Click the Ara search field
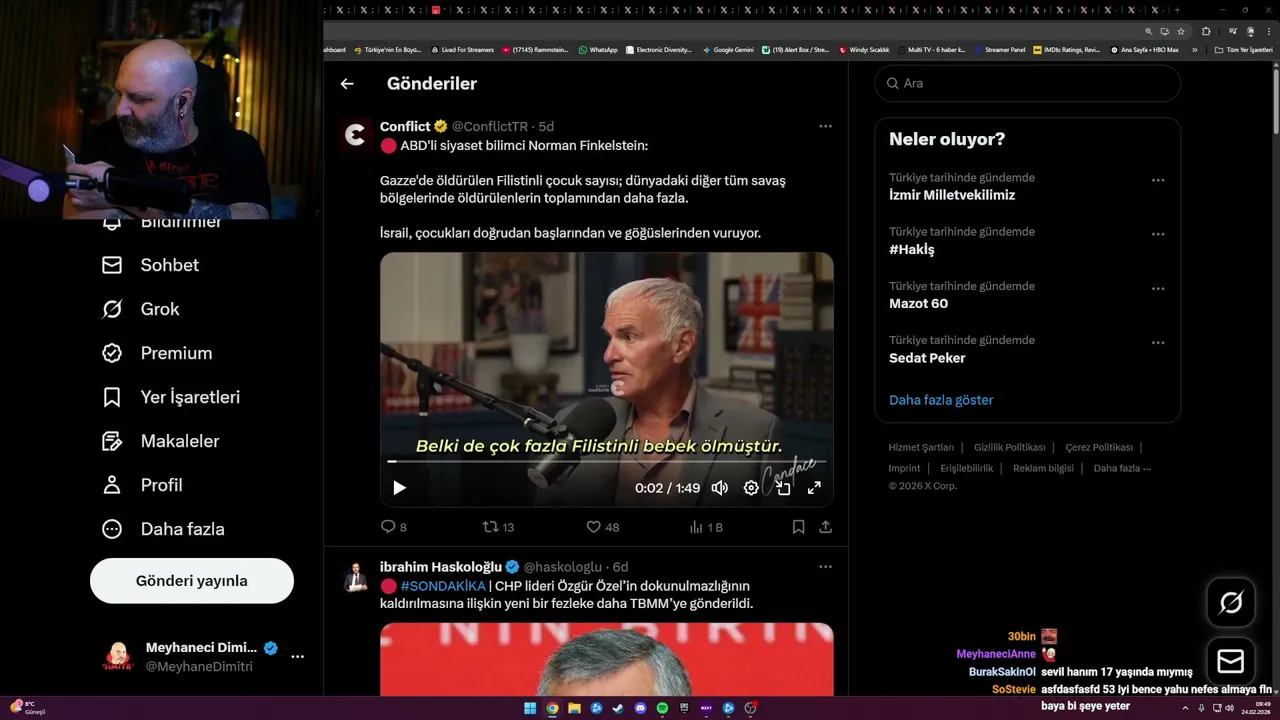Screen dimensions: 1280x720 [1027, 84]
